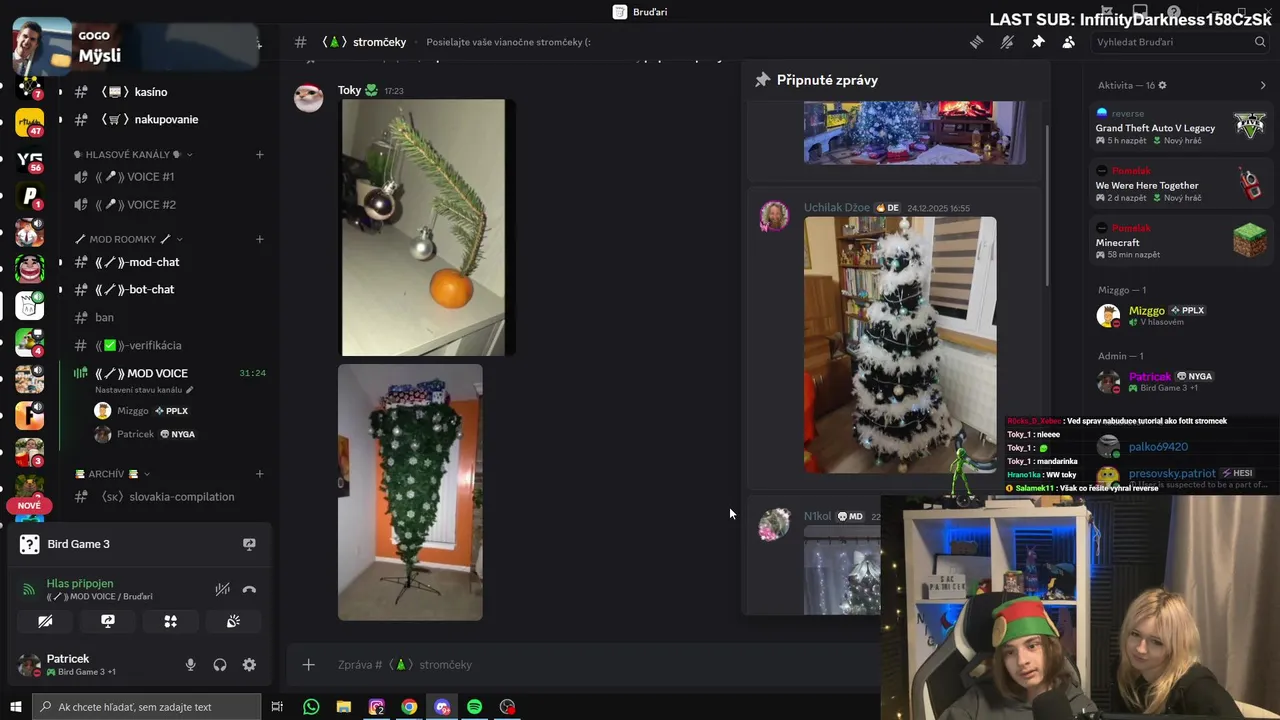
Task: Share your screen button in voice panel
Action: (x=108, y=621)
